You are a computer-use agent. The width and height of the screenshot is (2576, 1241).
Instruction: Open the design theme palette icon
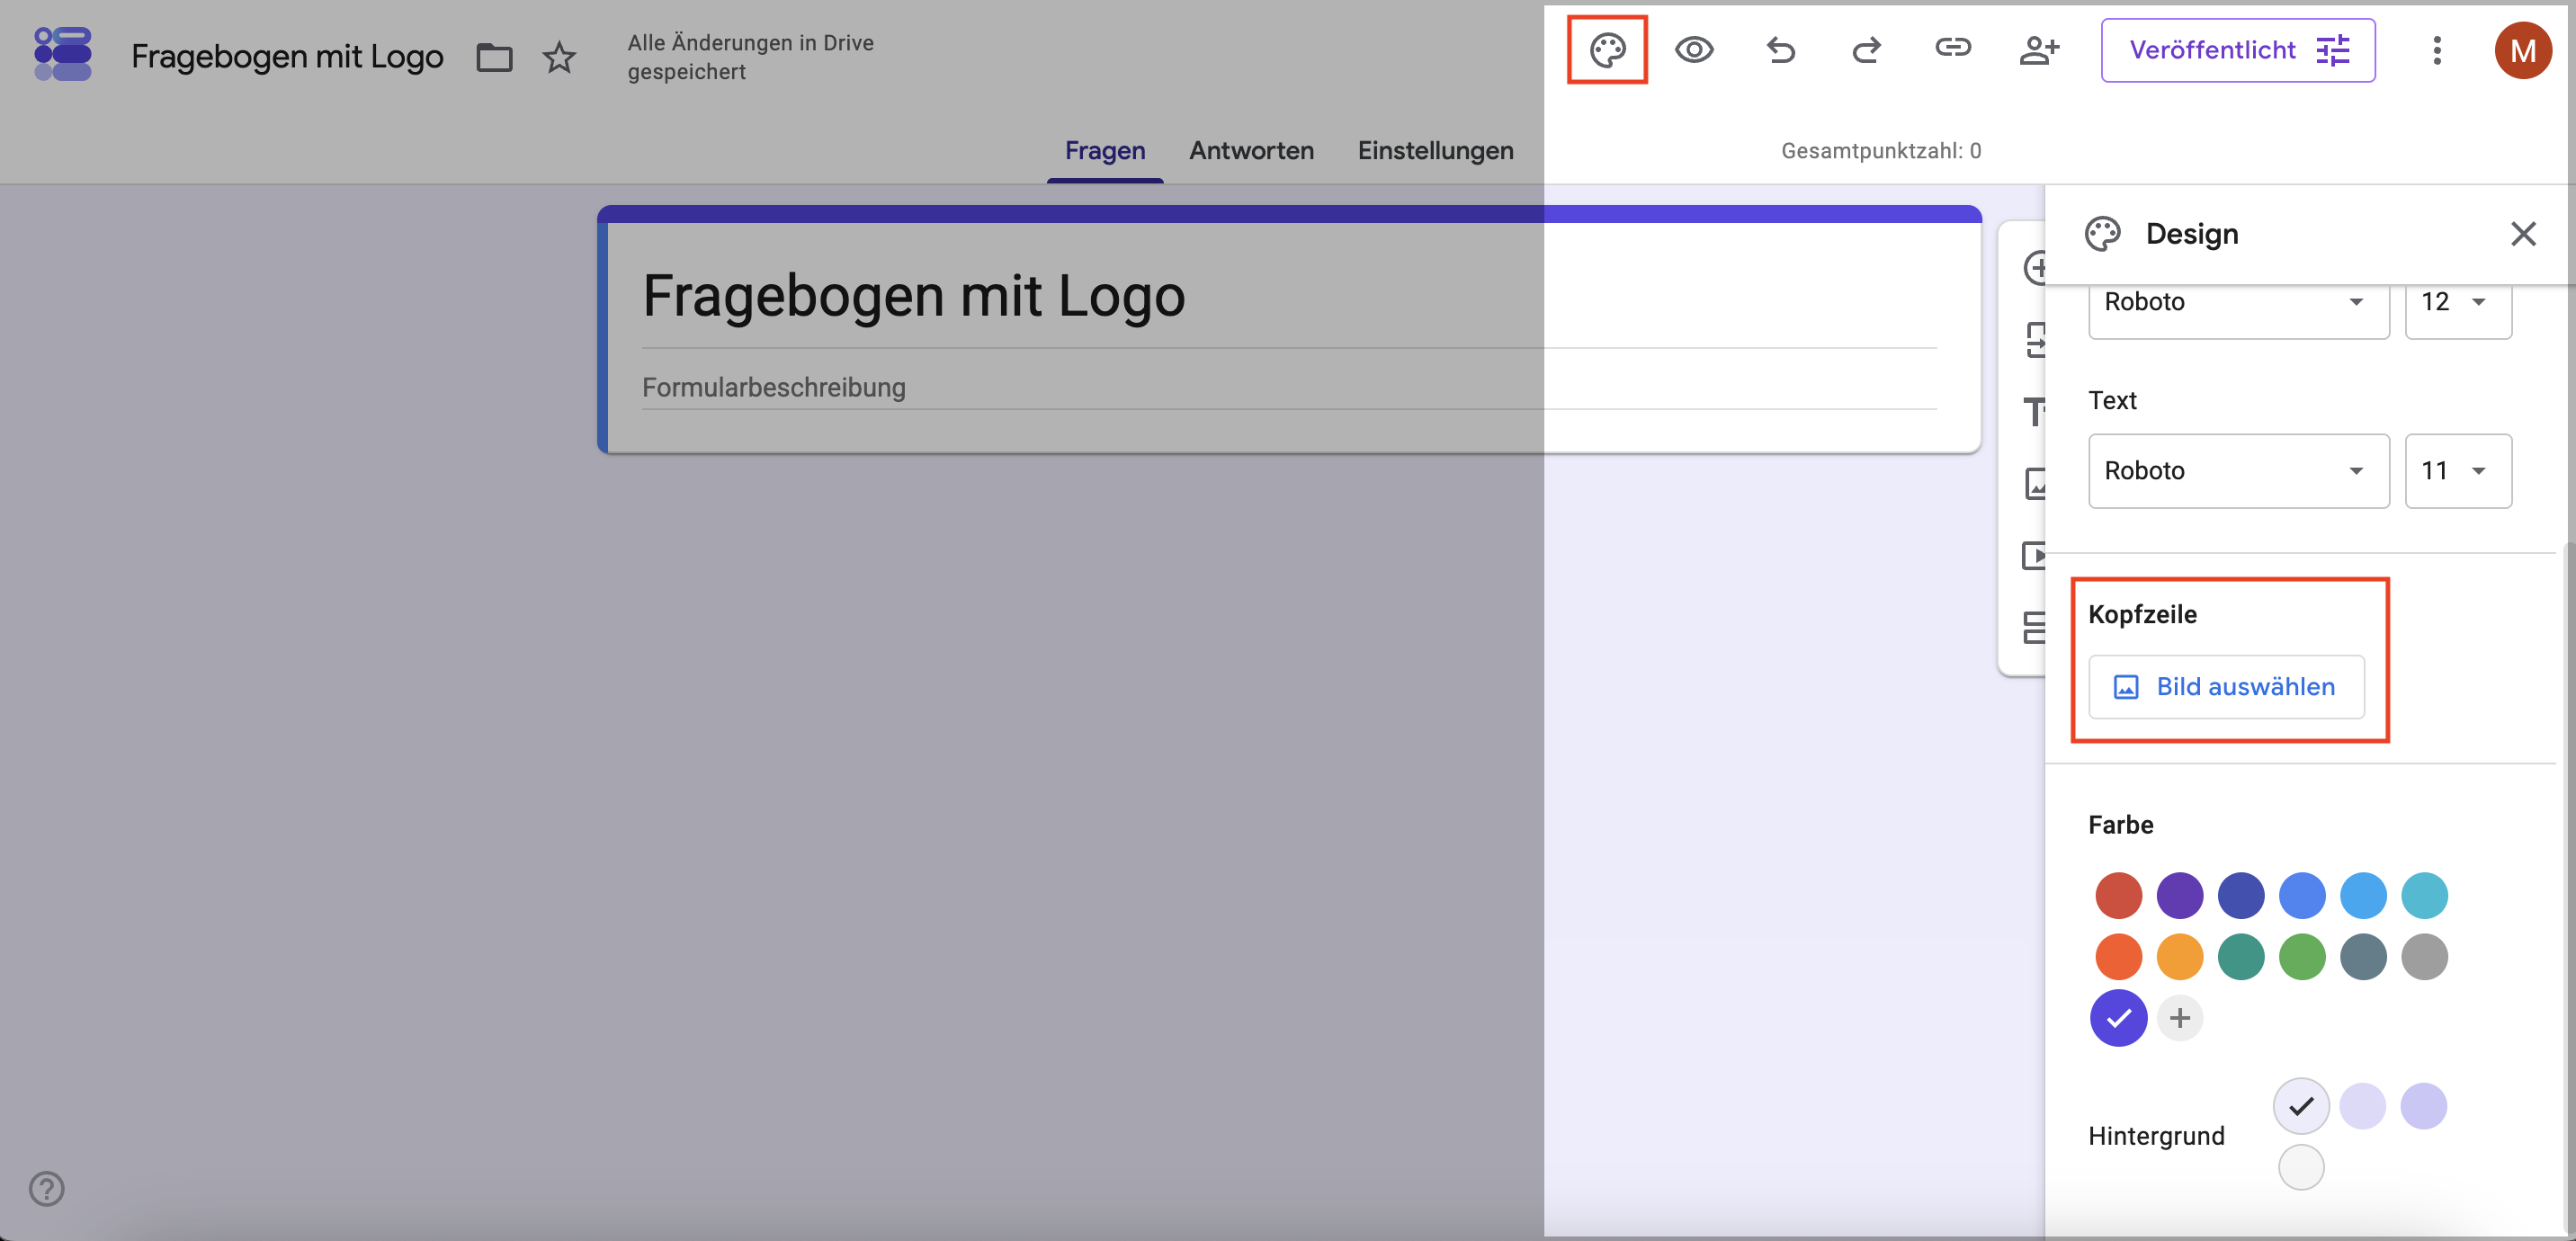pos(1607,50)
